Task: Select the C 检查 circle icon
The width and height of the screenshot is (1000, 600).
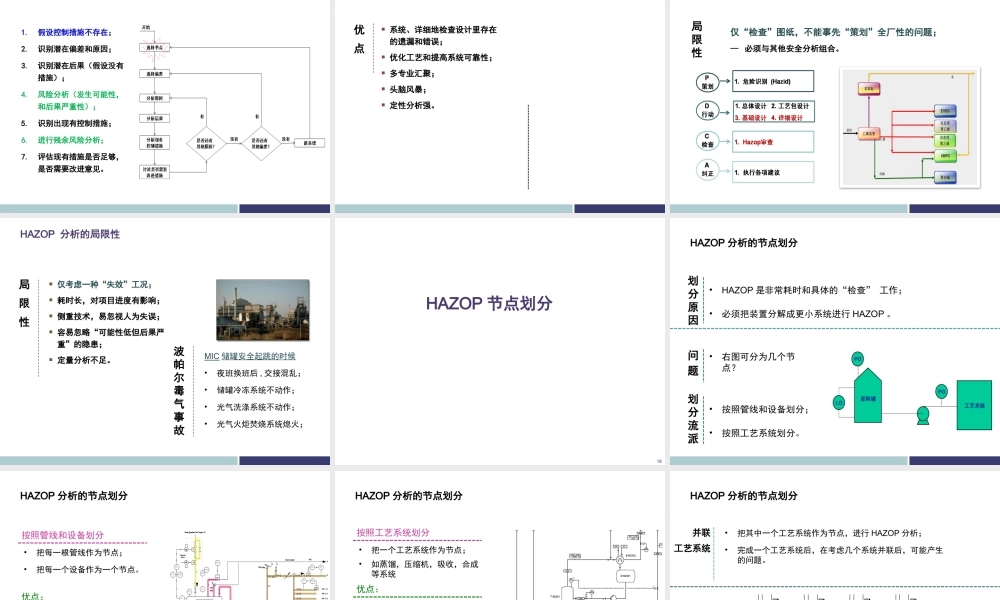Action: (707, 140)
